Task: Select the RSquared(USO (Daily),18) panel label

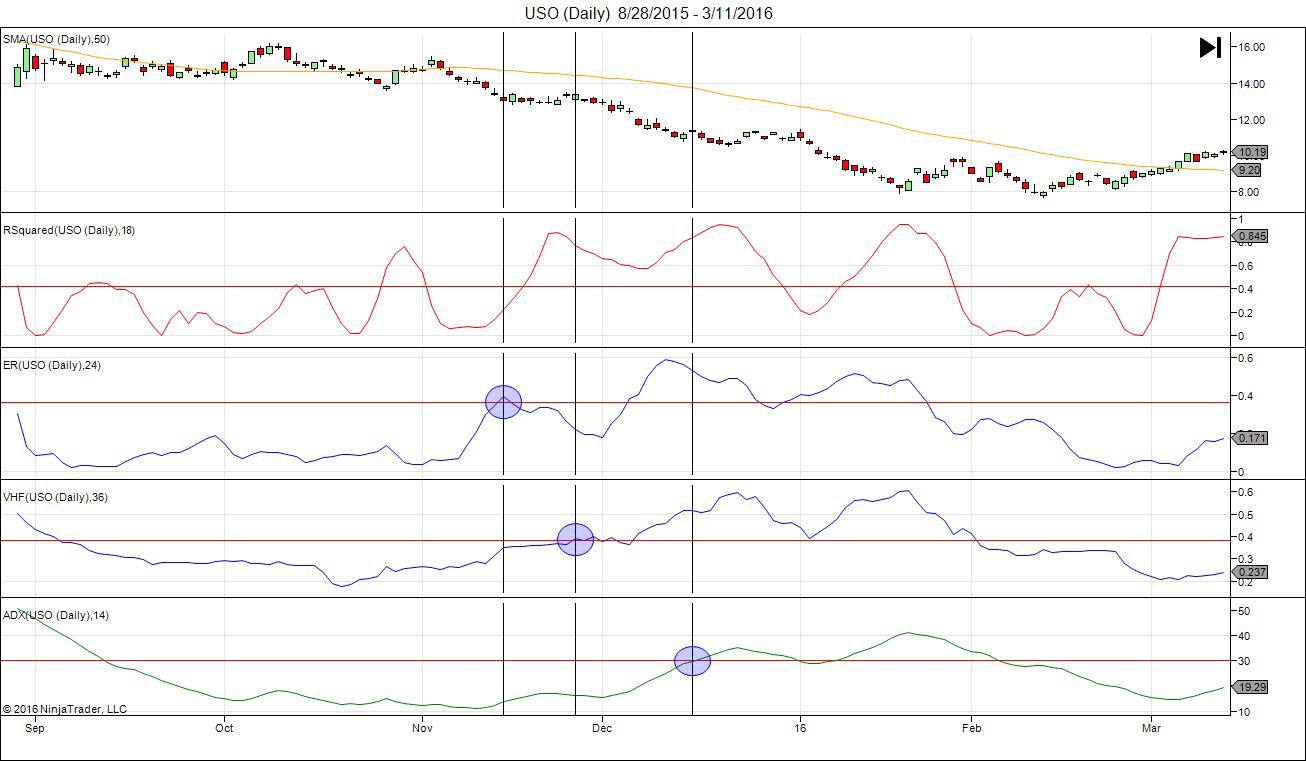Action: click(69, 230)
